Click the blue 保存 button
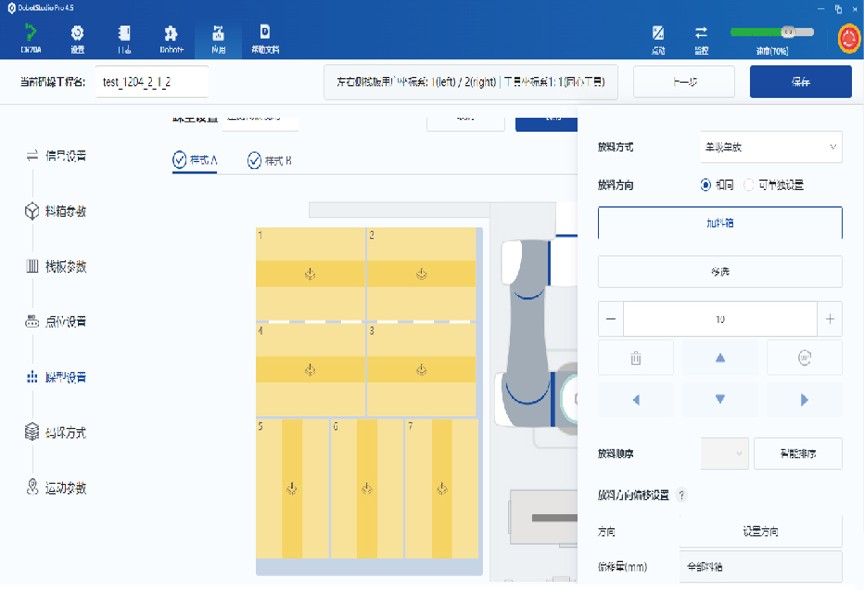Screen dimensions: 864x590 tap(800, 82)
